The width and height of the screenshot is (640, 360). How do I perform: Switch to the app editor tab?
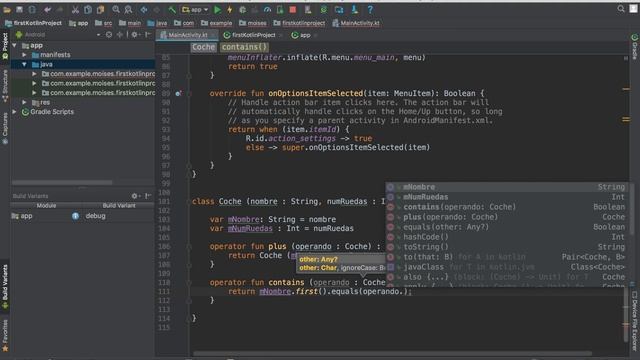304,35
